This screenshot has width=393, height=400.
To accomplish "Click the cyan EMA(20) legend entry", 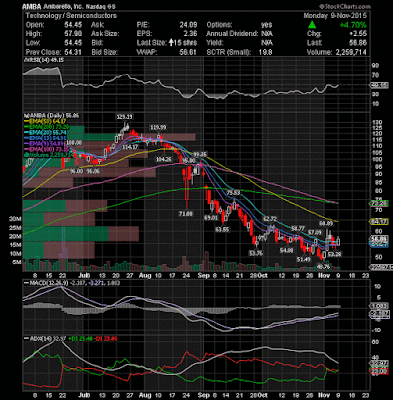I will click(x=46, y=132).
